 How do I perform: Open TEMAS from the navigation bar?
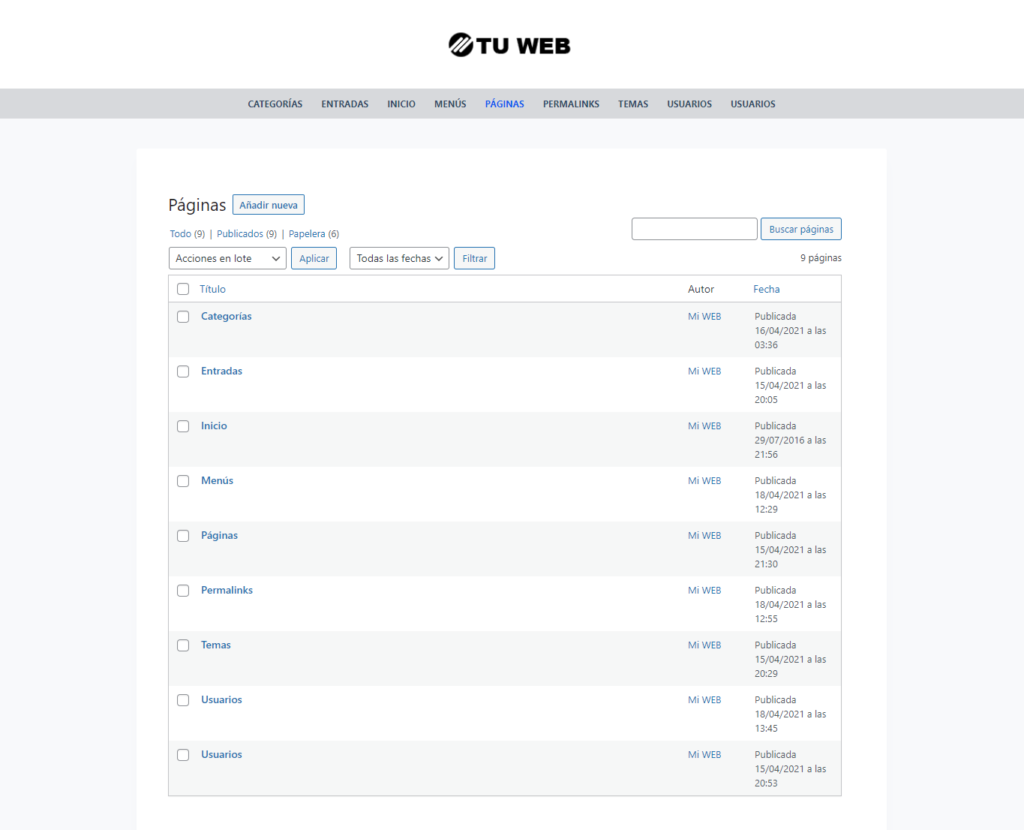coord(632,104)
